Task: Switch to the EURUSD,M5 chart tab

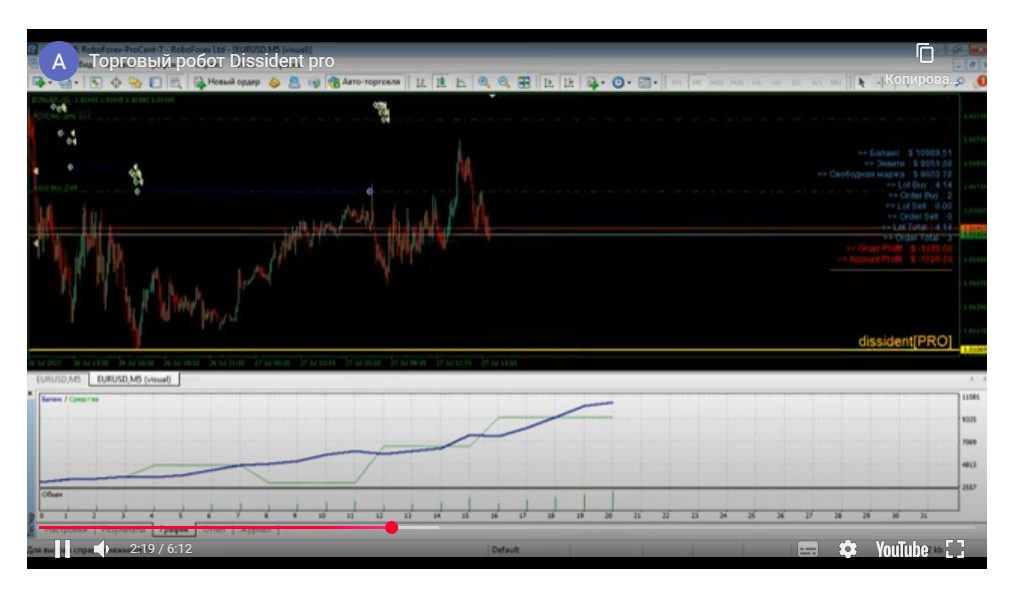Action: (x=59, y=379)
